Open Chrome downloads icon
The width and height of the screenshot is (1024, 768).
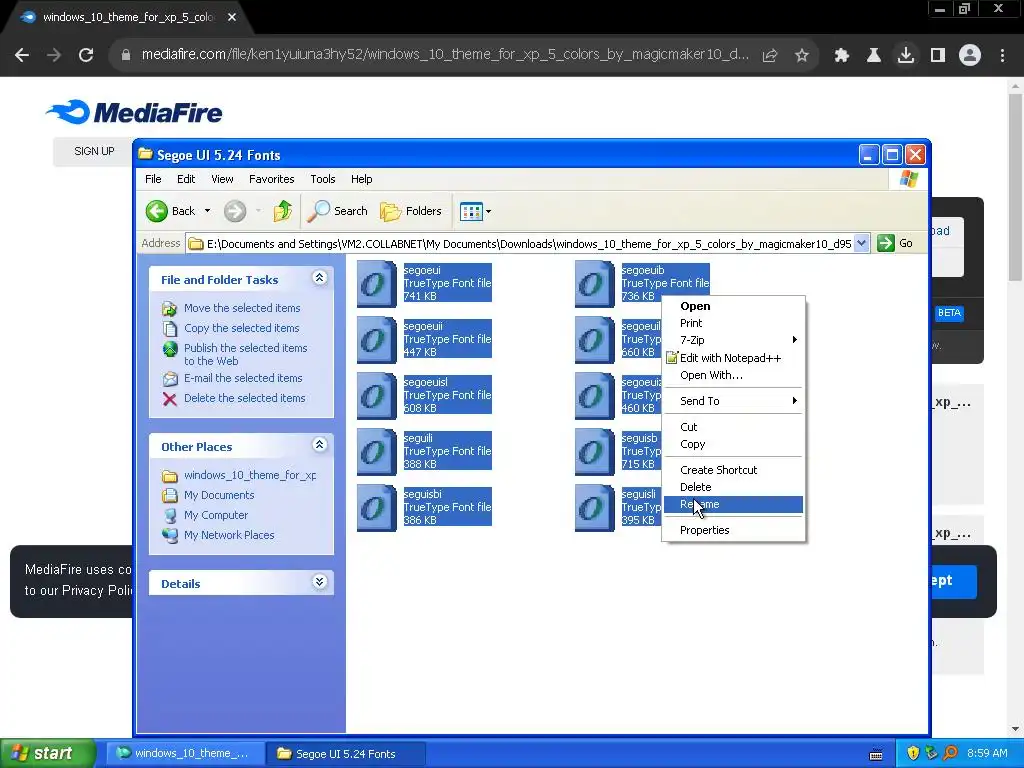point(906,55)
